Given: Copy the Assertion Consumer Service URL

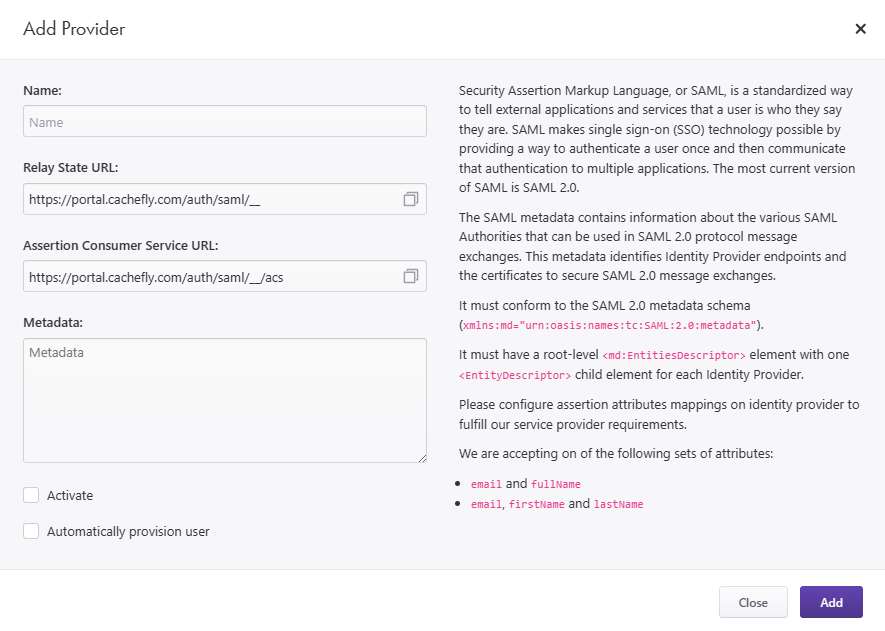Looking at the screenshot, I should pos(410,276).
